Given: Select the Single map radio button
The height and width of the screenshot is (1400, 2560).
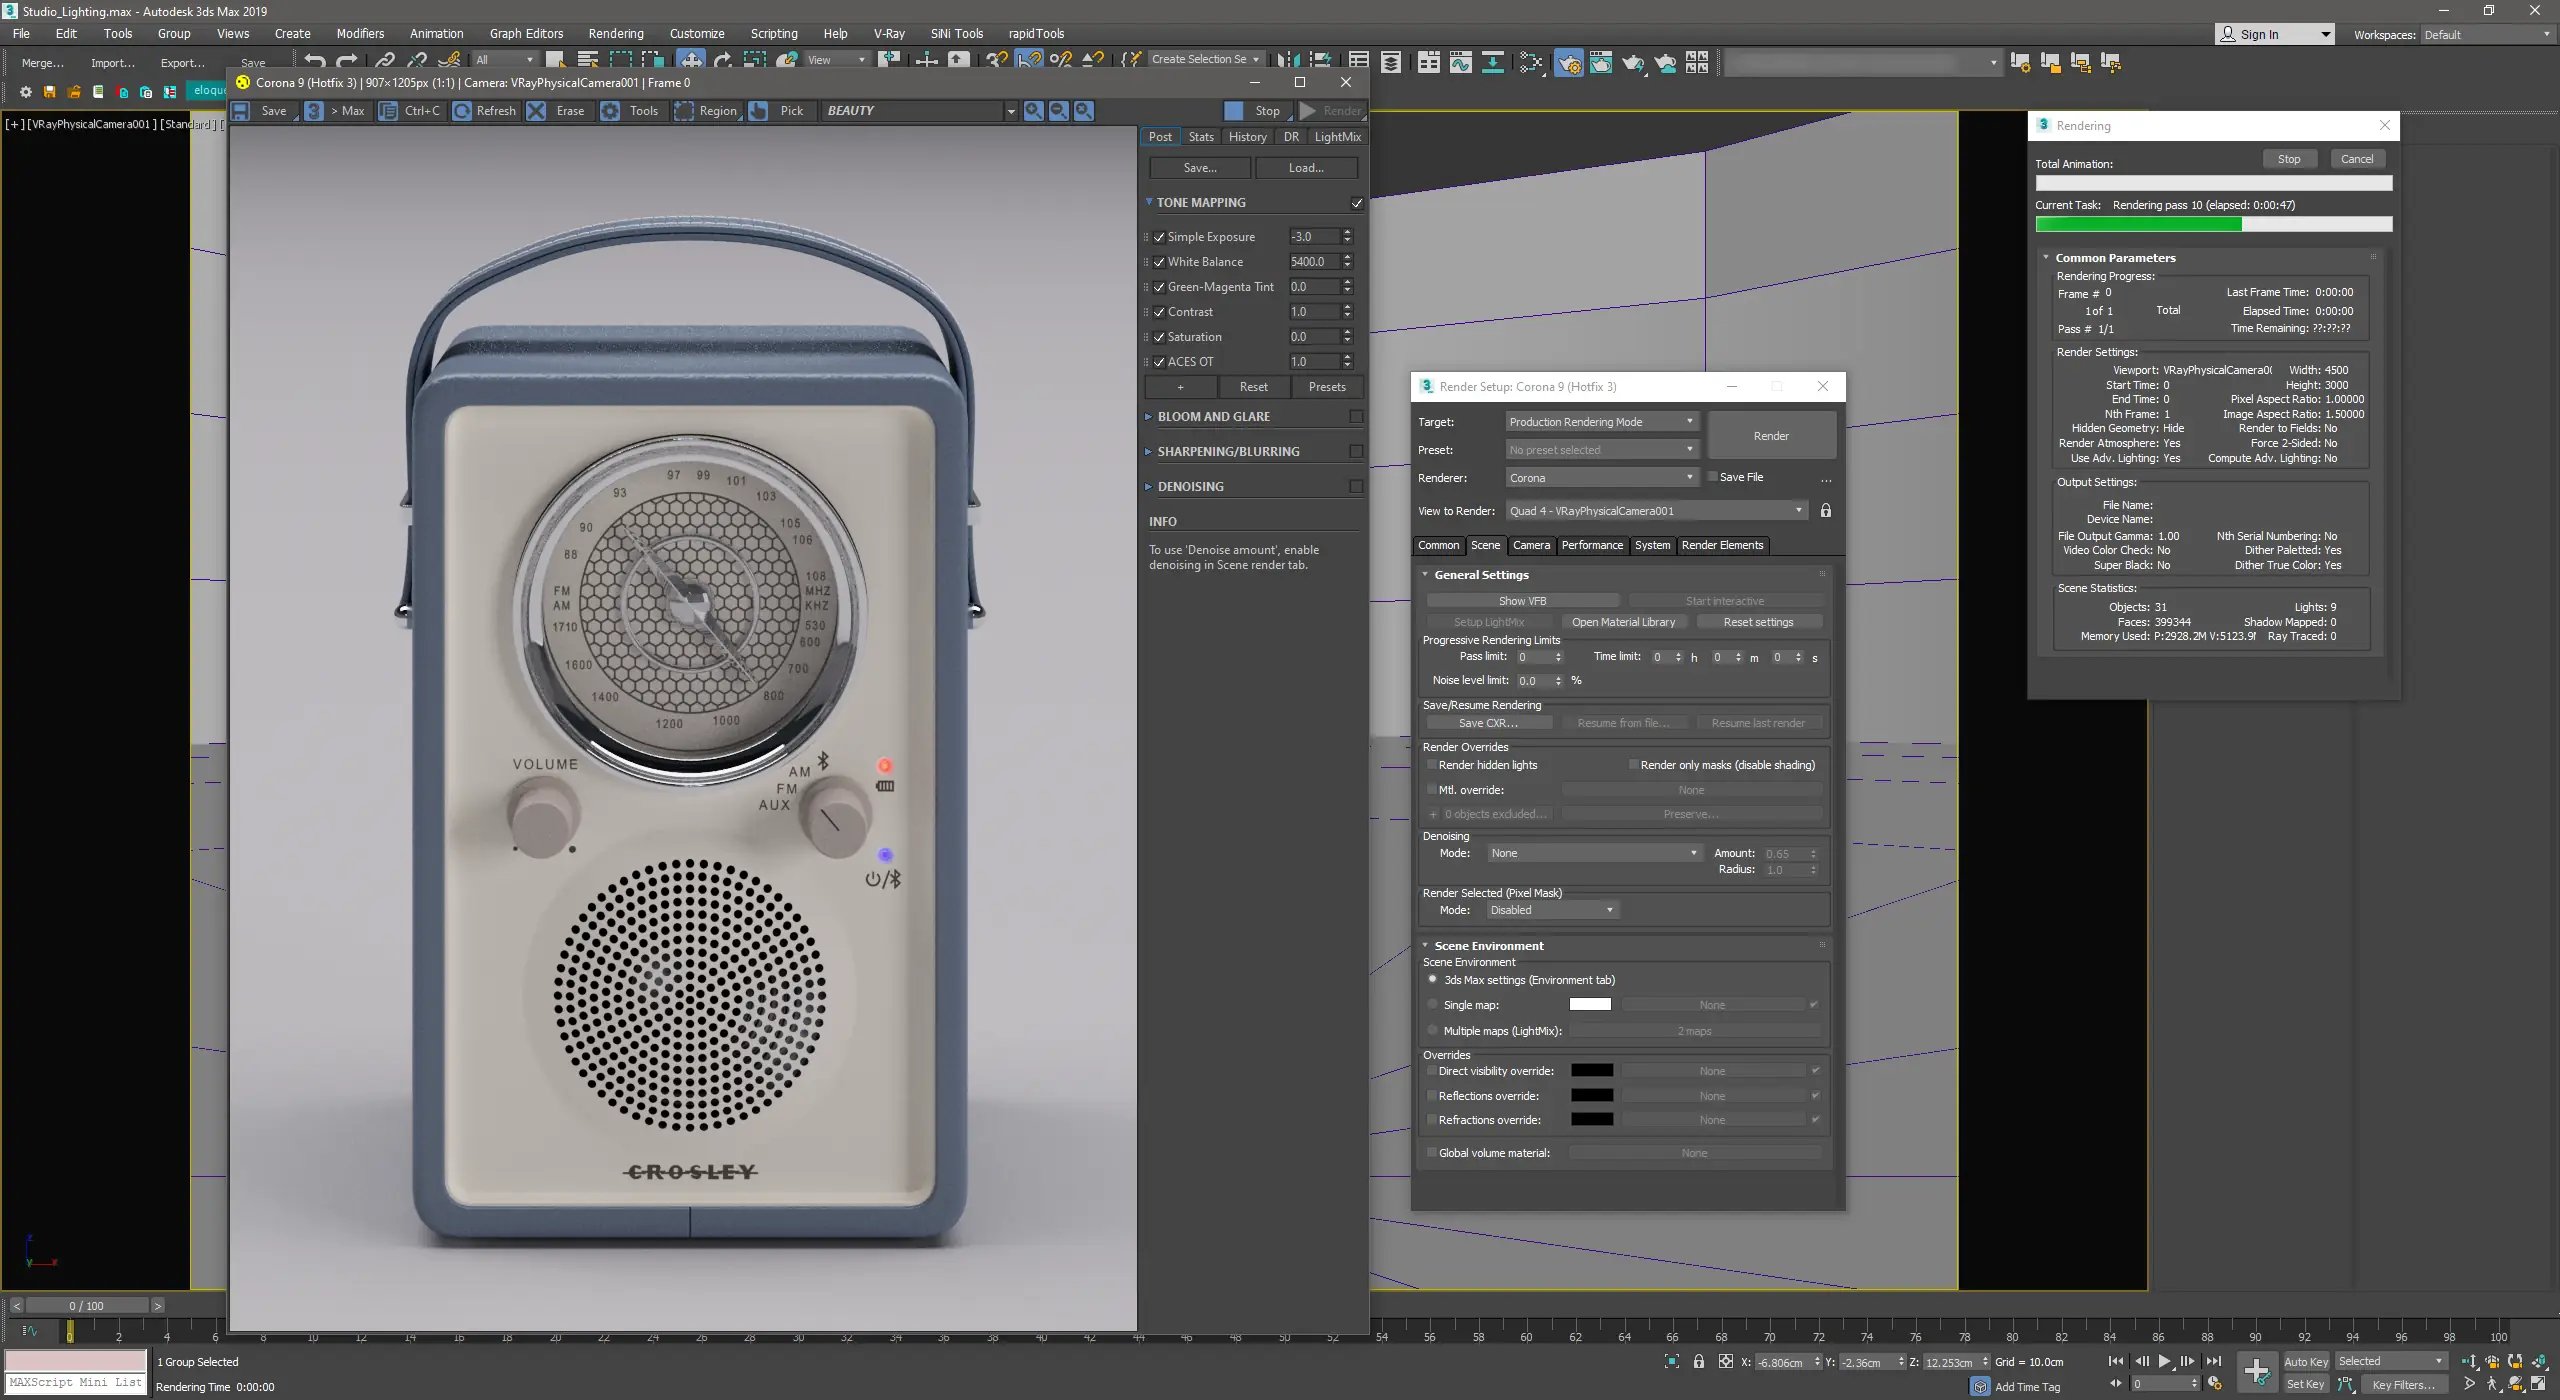Looking at the screenshot, I should [1433, 1005].
